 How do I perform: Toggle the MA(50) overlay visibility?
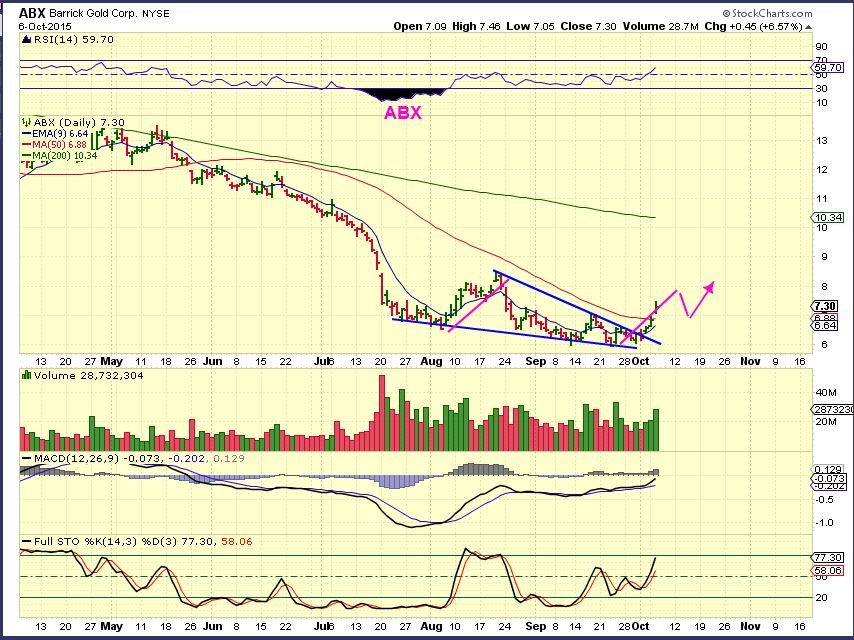53,146
